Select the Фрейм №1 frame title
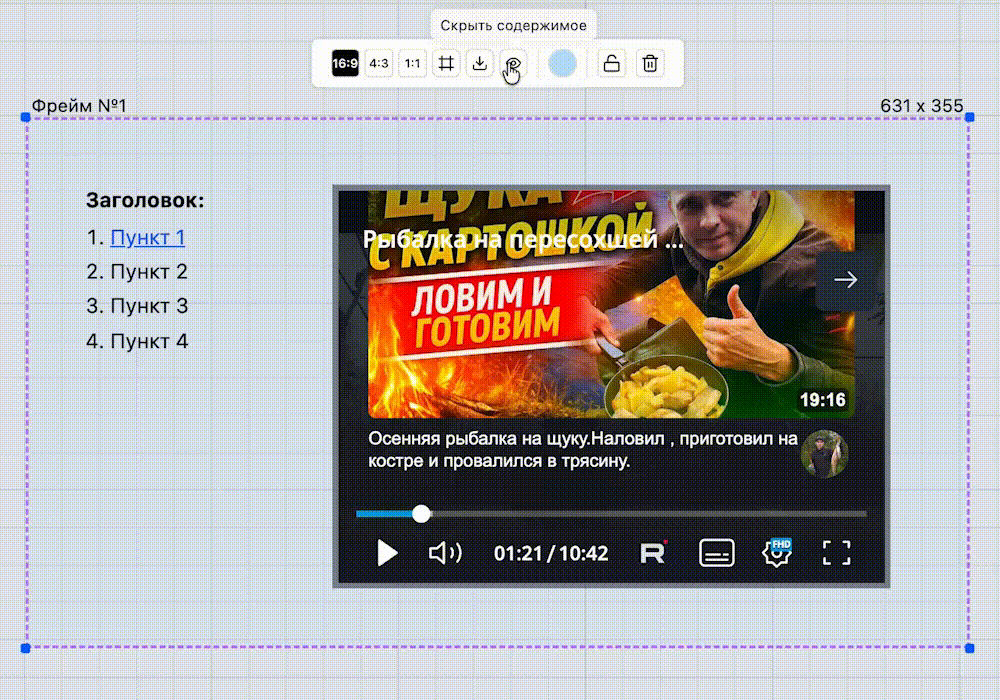This screenshot has height=700, width=1000. click(80, 106)
